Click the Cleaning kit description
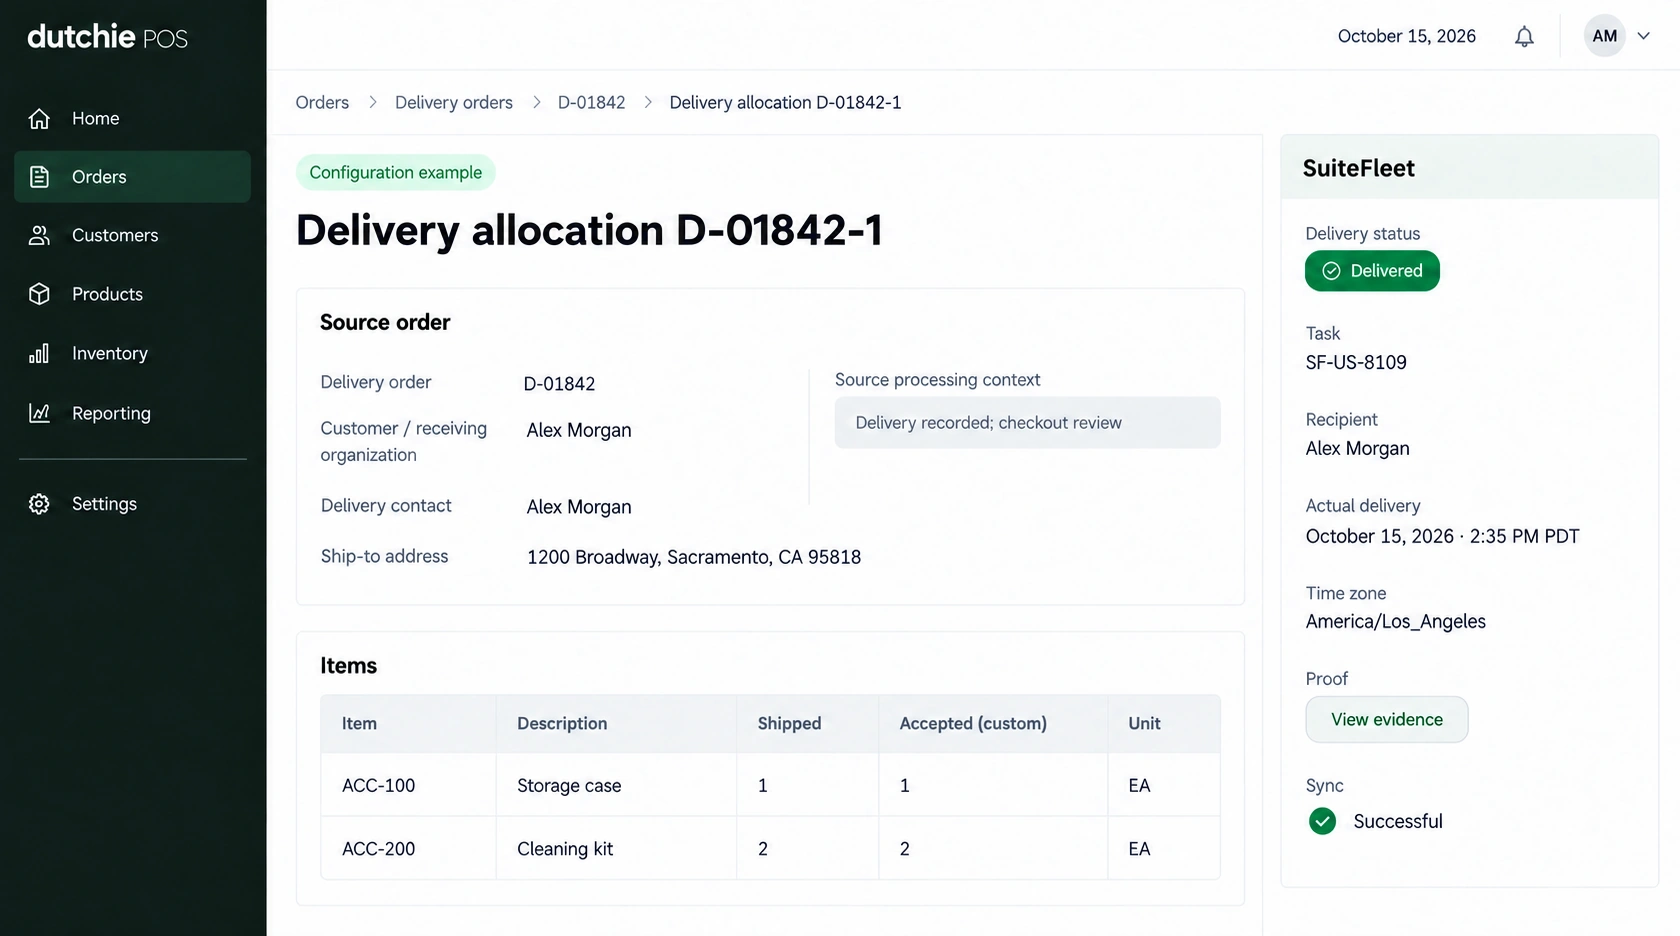The width and height of the screenshot is (1680, 936). pyautogui.click(x=565, y=848)
